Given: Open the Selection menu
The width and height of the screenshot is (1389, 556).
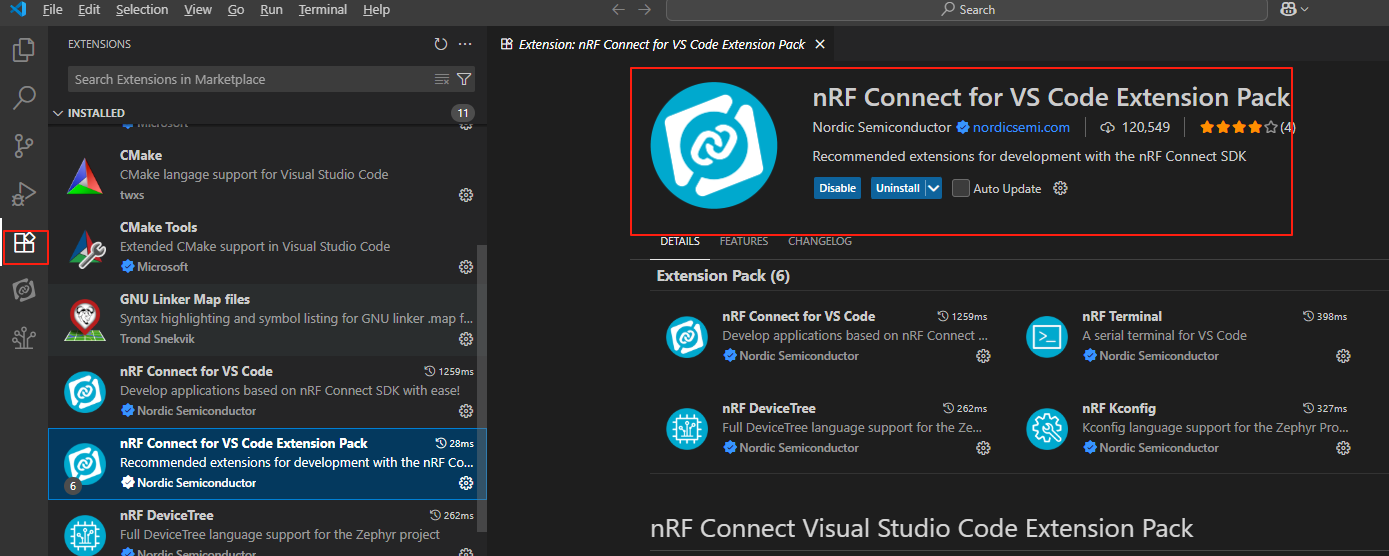Looking at the screenshot, I should [142, 9].
